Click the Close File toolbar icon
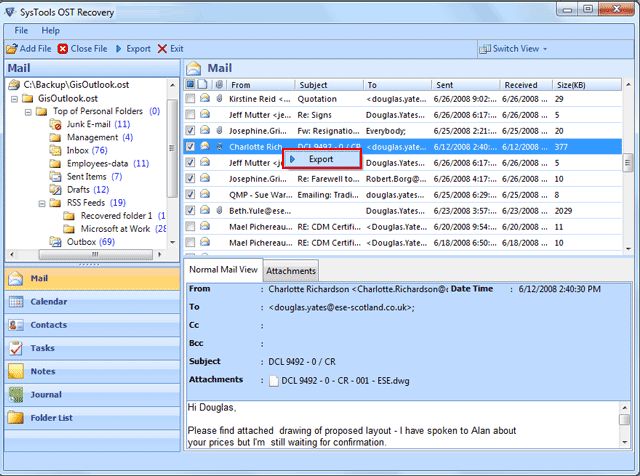The width and height of the screenshot is (640, 476). pos(64,48)
